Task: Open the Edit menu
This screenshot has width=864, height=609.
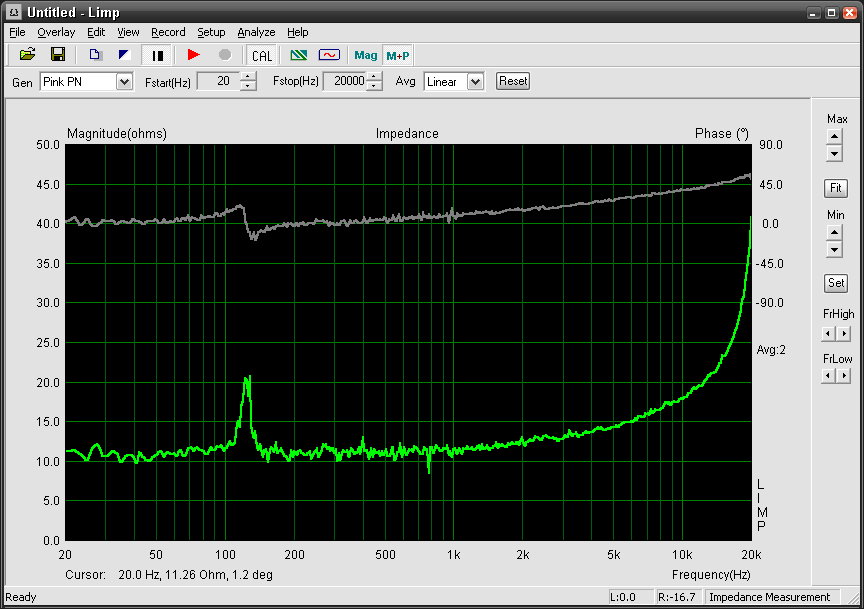Action: pyautogui.click(x=96, y=33)
